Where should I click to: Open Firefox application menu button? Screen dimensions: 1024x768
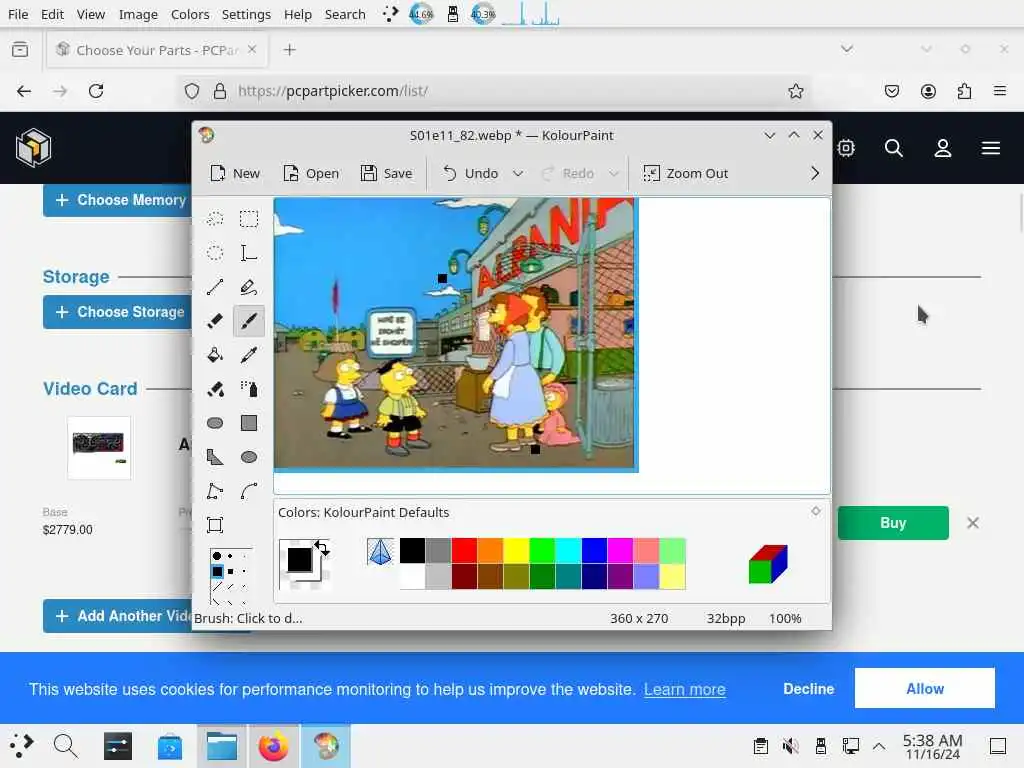[1000, 91]
